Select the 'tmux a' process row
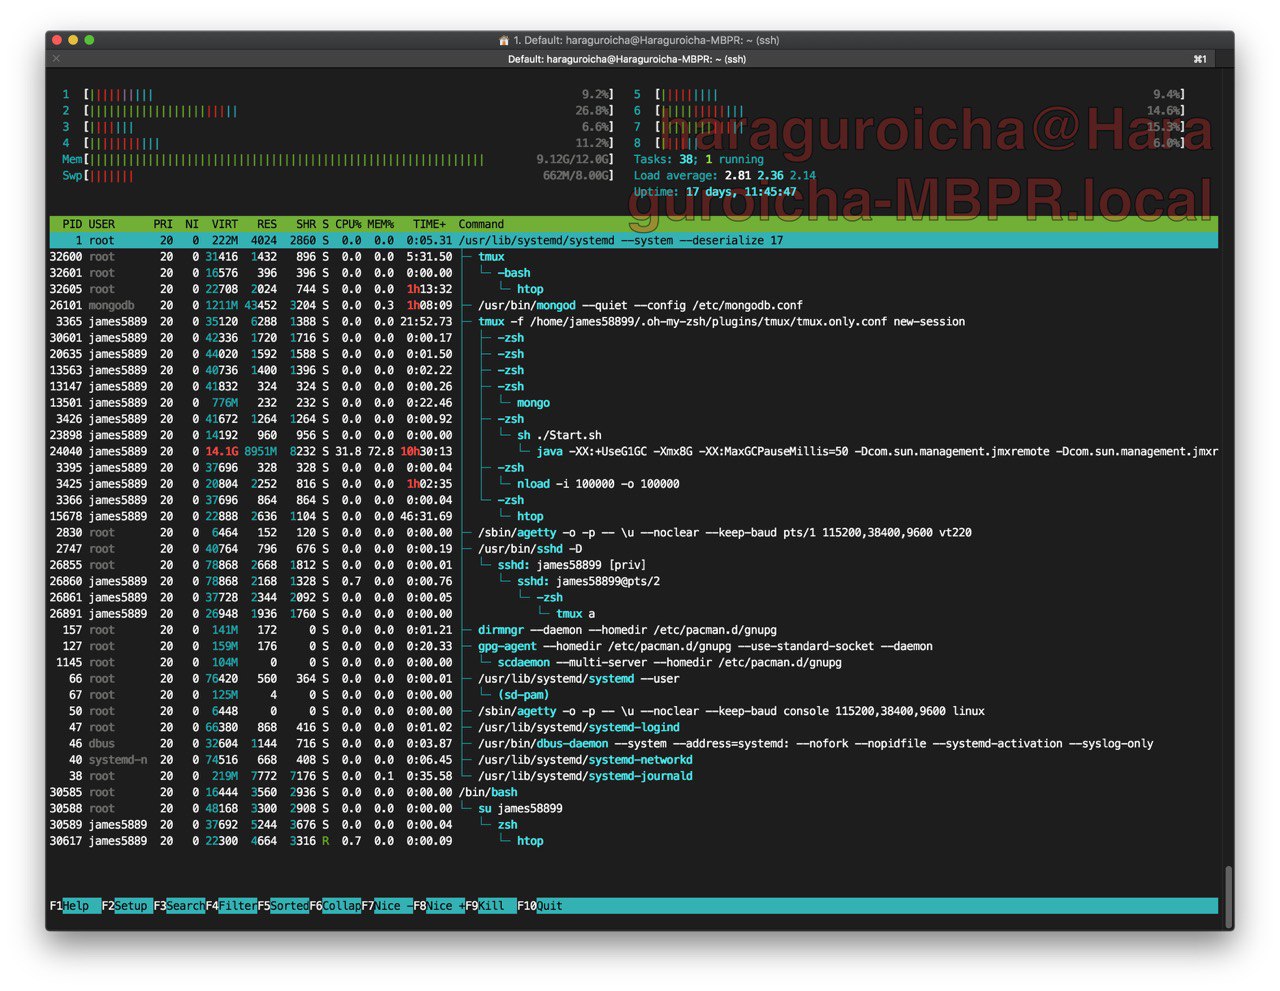The image size is (1280, 991). (x=634, y=614)
